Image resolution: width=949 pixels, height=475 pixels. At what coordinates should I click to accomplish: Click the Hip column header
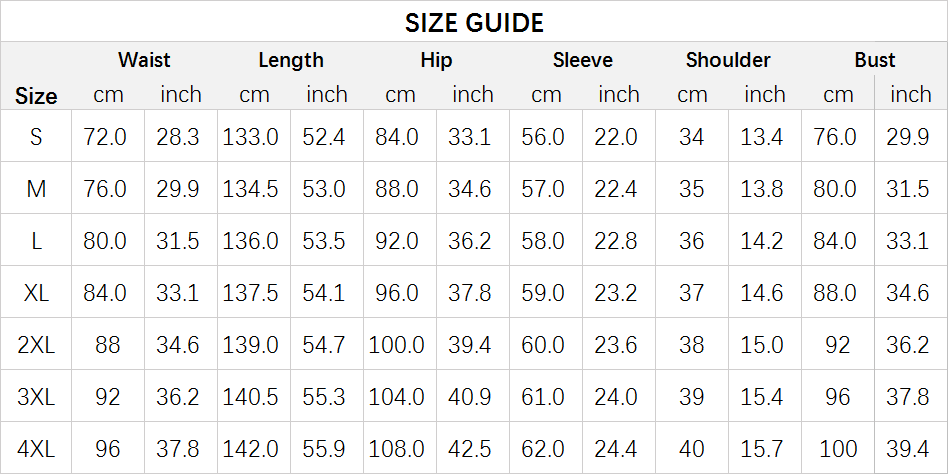pyautogui.click(x=436, y=60)
